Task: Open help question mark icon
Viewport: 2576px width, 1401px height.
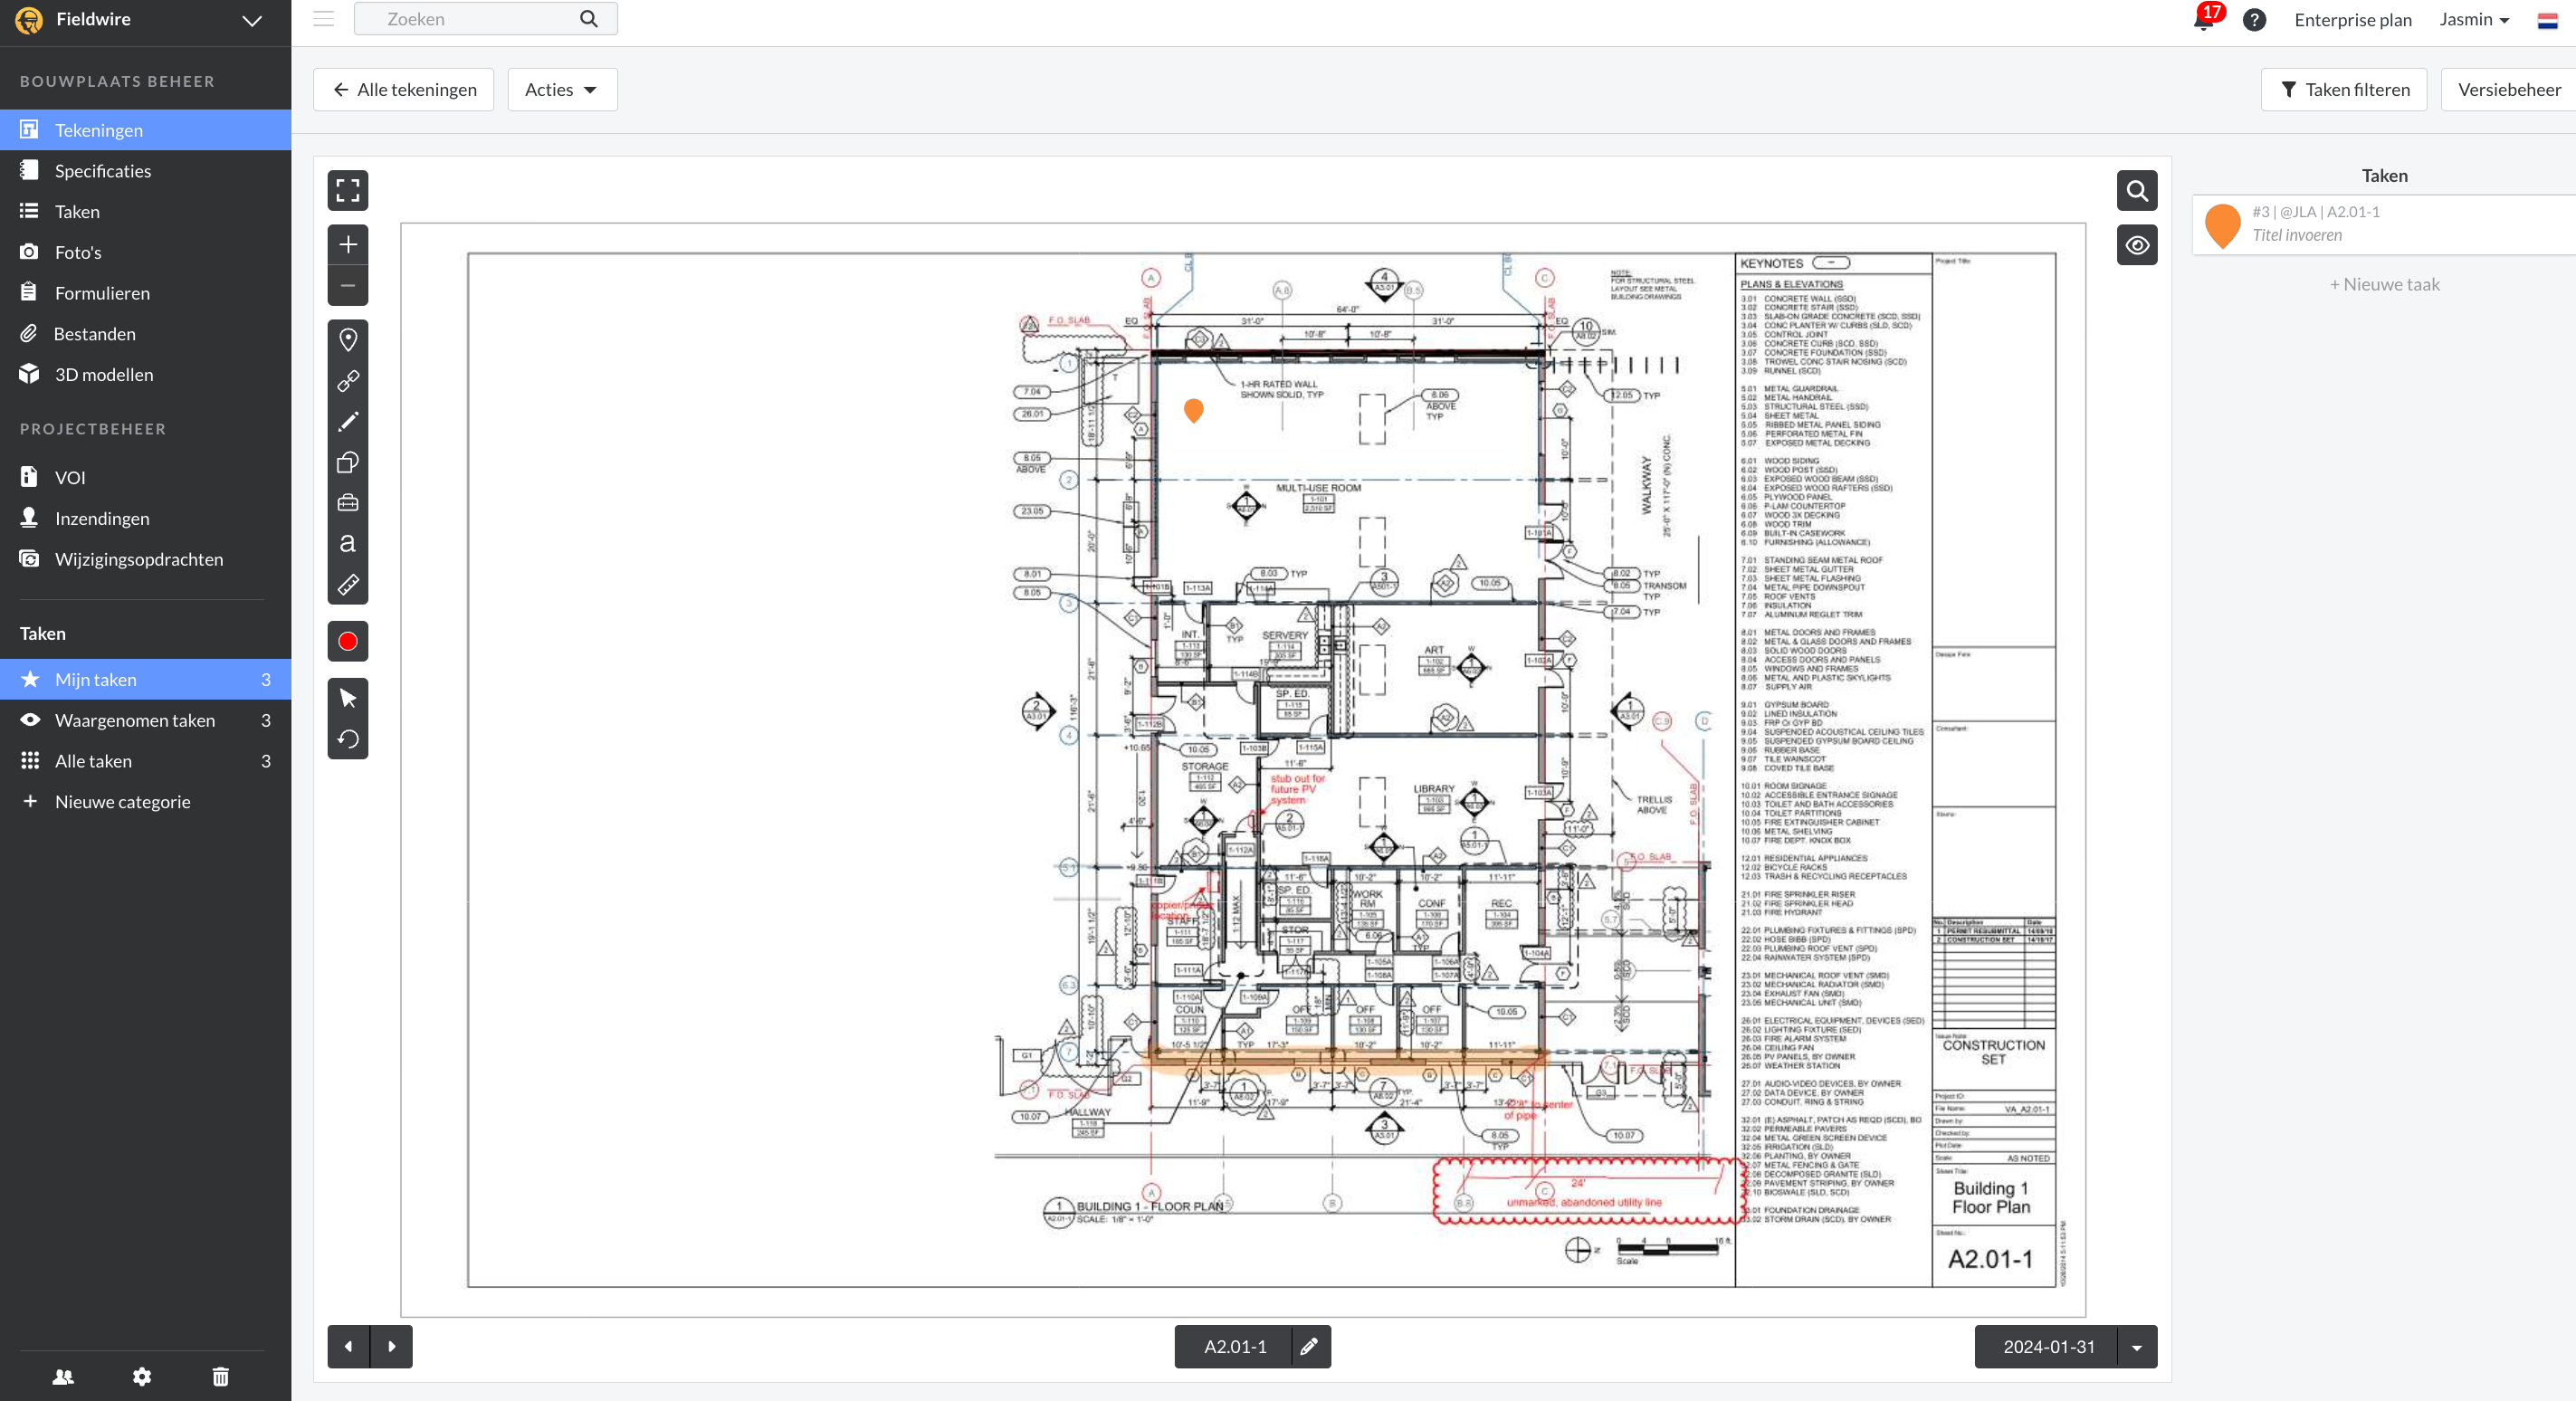Action: click(2254, 20)
